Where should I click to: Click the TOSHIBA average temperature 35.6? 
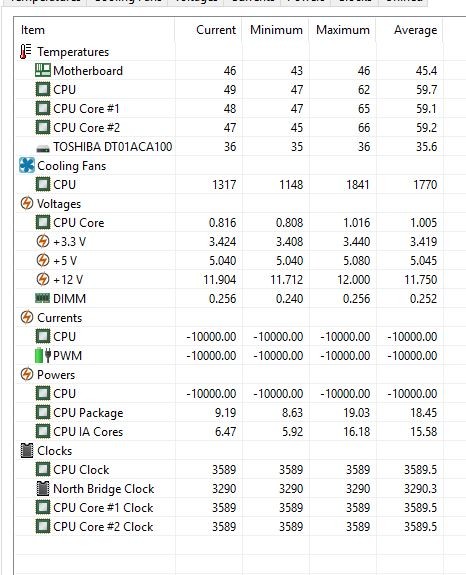(426, 147)
